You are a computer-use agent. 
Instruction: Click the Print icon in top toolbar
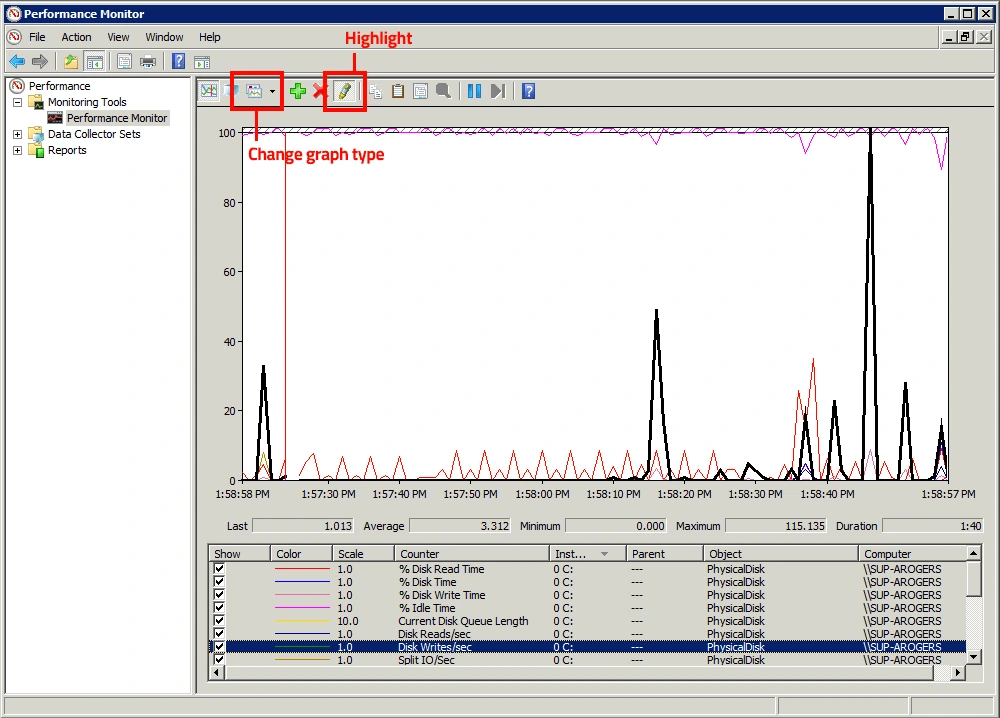pos(148,62)
